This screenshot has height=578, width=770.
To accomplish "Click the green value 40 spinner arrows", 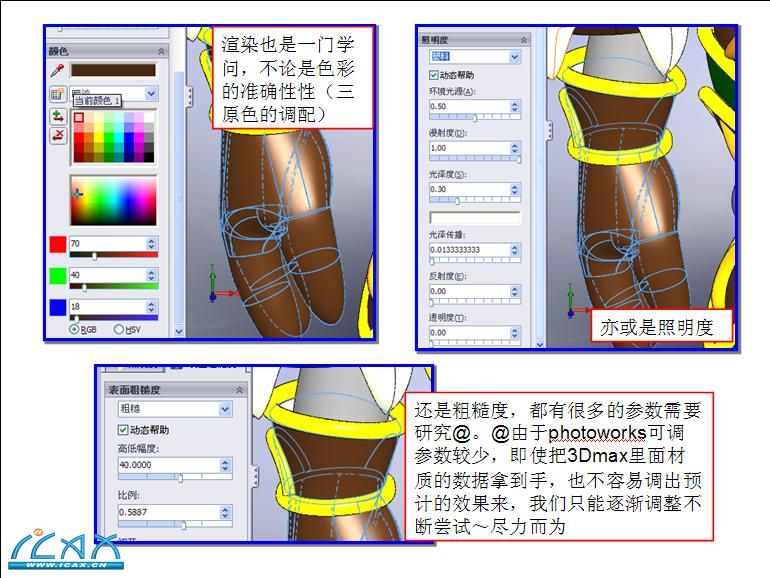I will pos(151,275).
